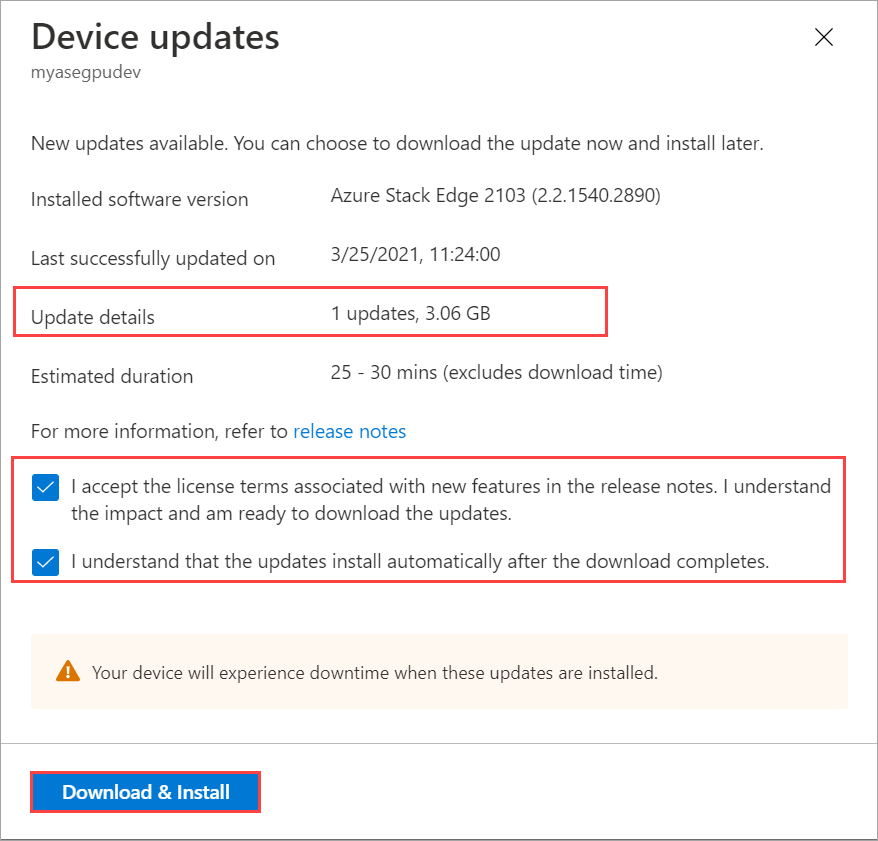Select the Update details row

point(92,317)
